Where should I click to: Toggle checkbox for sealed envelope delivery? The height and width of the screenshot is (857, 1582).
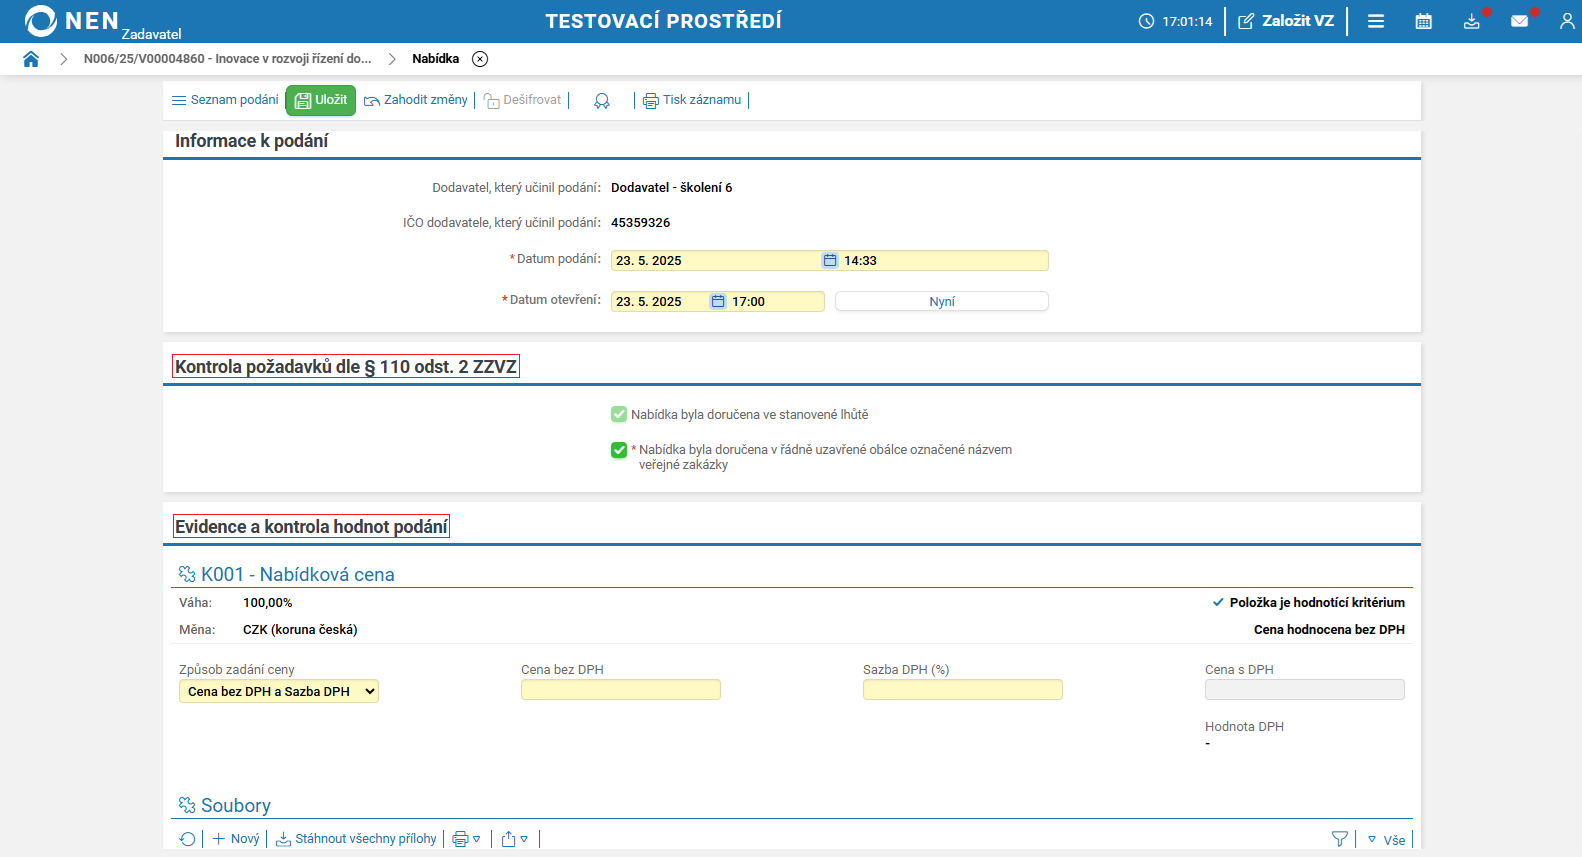(x=619, y=450)
